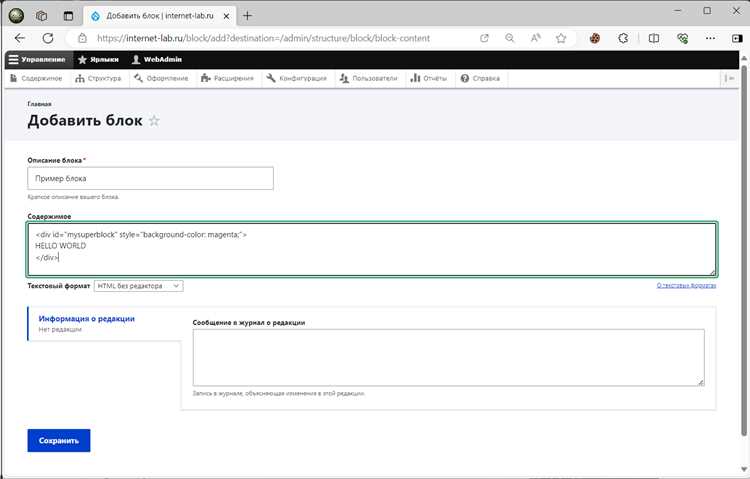Click the Главная breadcrumb link
The width and height of the screenshot is (750, 479).
click(39, 104)
